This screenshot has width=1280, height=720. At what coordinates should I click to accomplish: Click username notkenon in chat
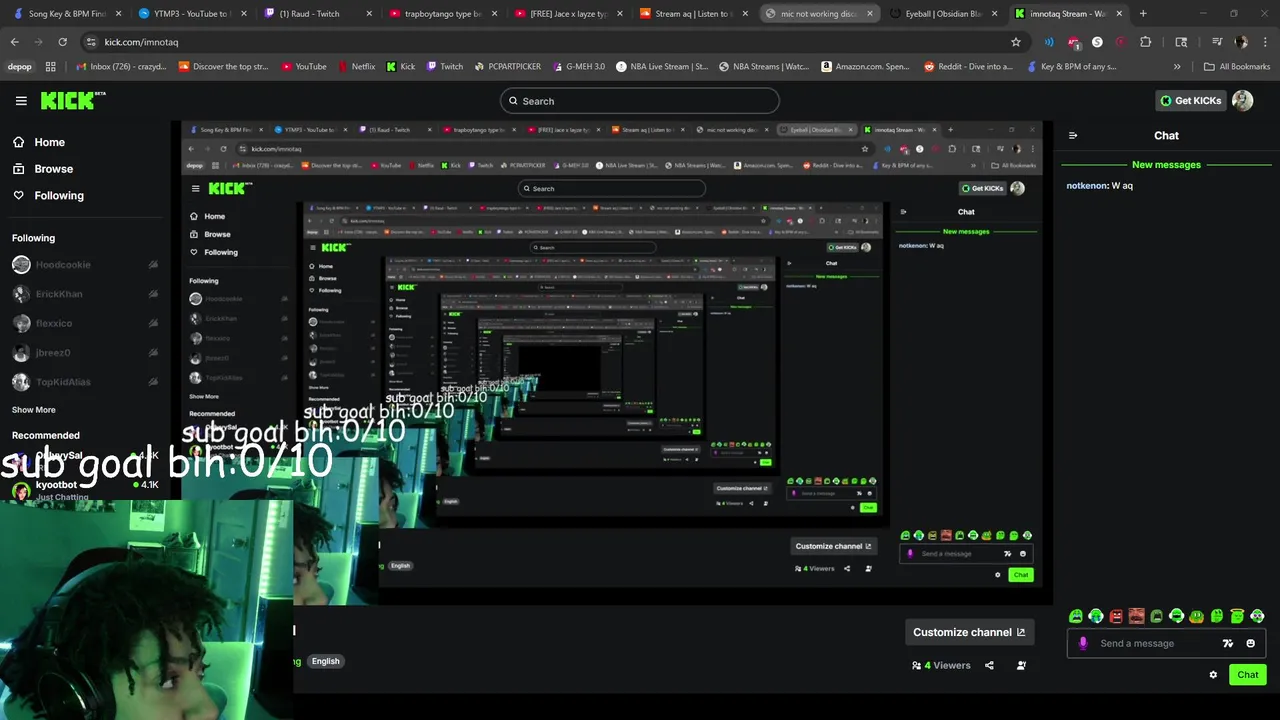1086,186
